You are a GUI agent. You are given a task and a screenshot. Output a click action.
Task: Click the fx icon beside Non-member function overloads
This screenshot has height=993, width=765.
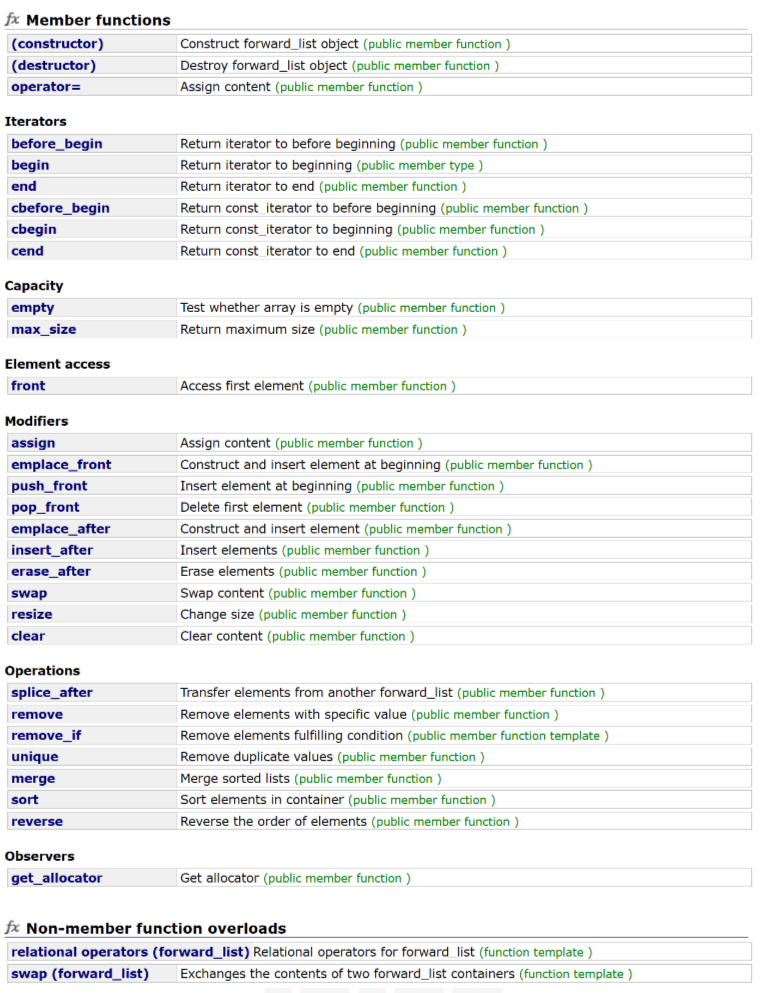tap(12, 928)
